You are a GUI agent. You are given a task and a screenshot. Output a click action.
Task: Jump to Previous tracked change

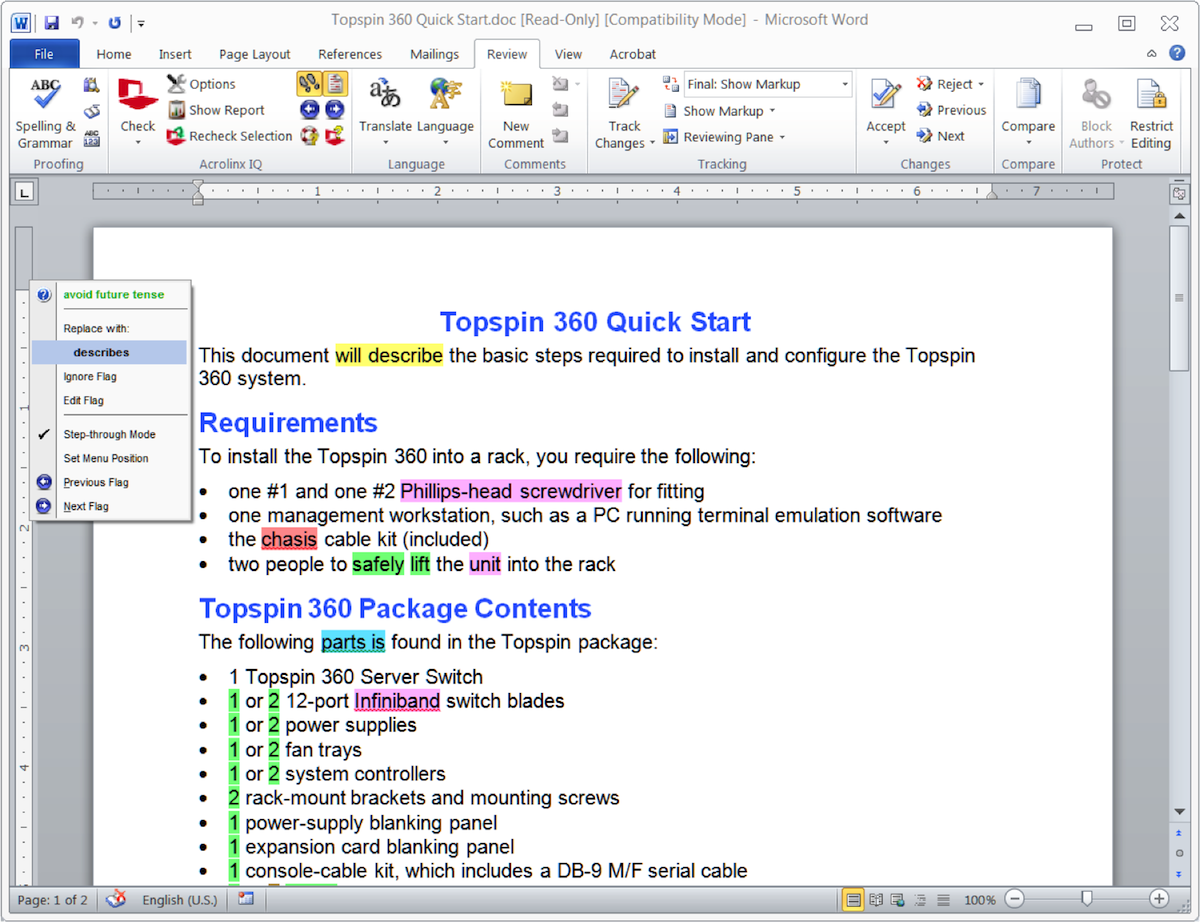coord(951,110)
